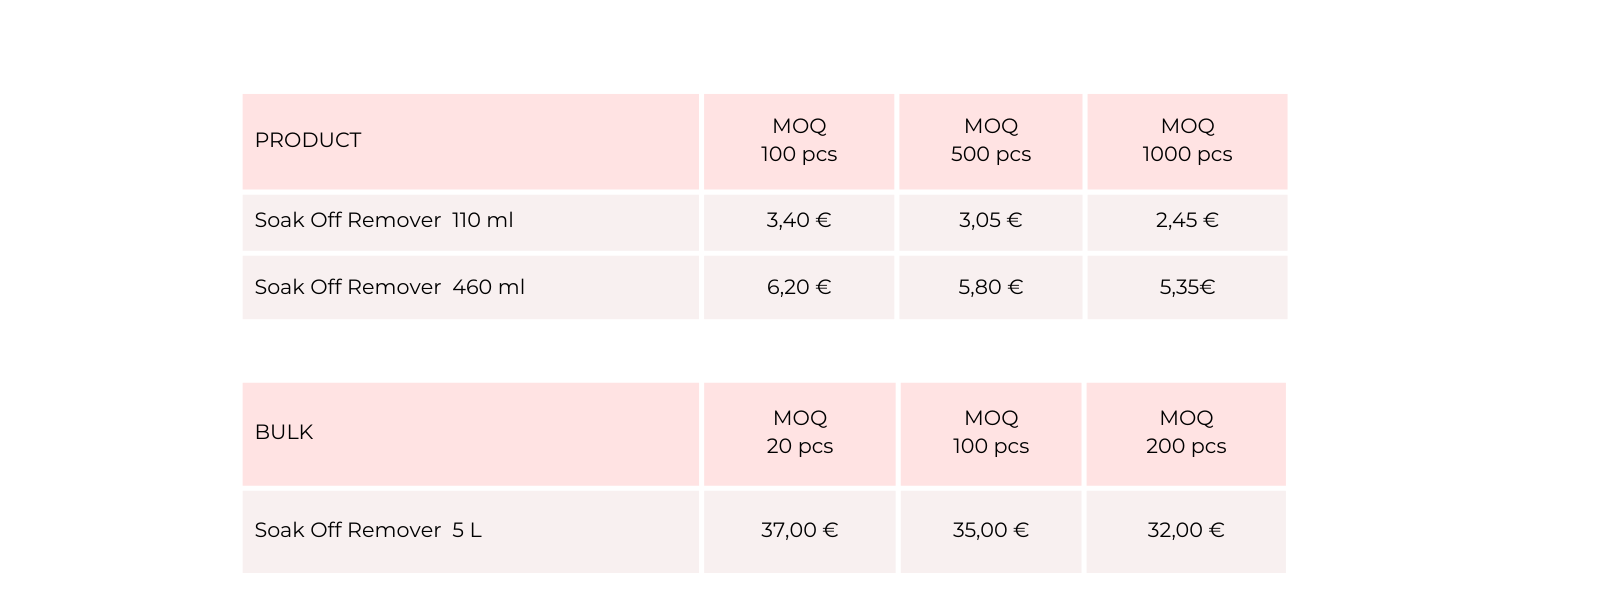Select the 2,45 € price cell
This screenshot has width=1600, height=600.
click(x=1187, y=221)
